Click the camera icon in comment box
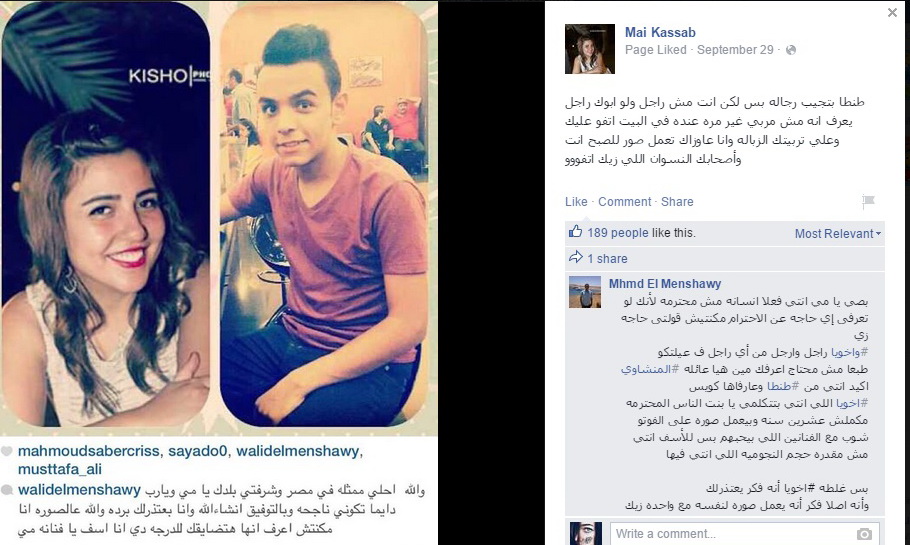The image size is (910, 545). coord(864,534)
